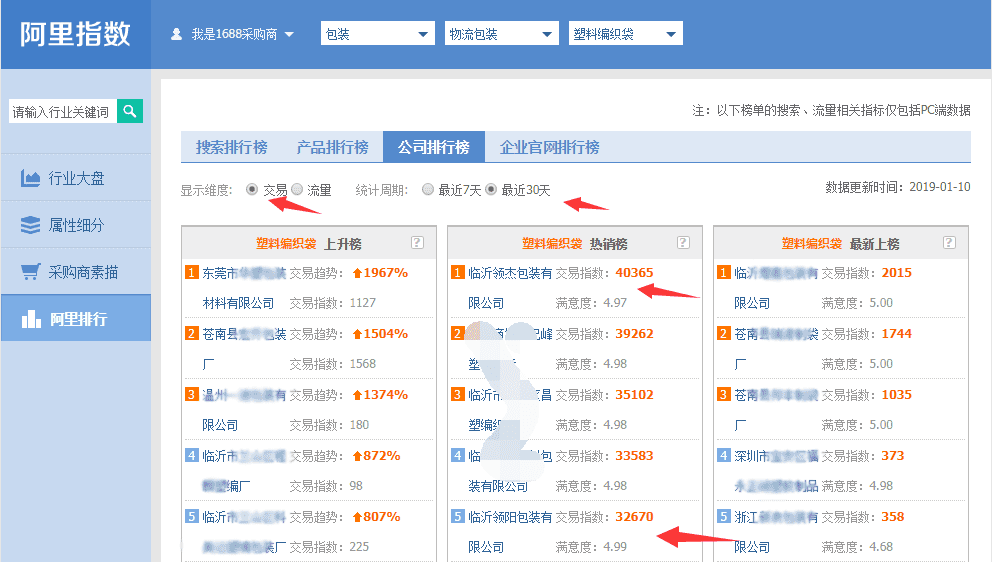
Task: Click the 阿里指数 logo
Action: [75, 34]
